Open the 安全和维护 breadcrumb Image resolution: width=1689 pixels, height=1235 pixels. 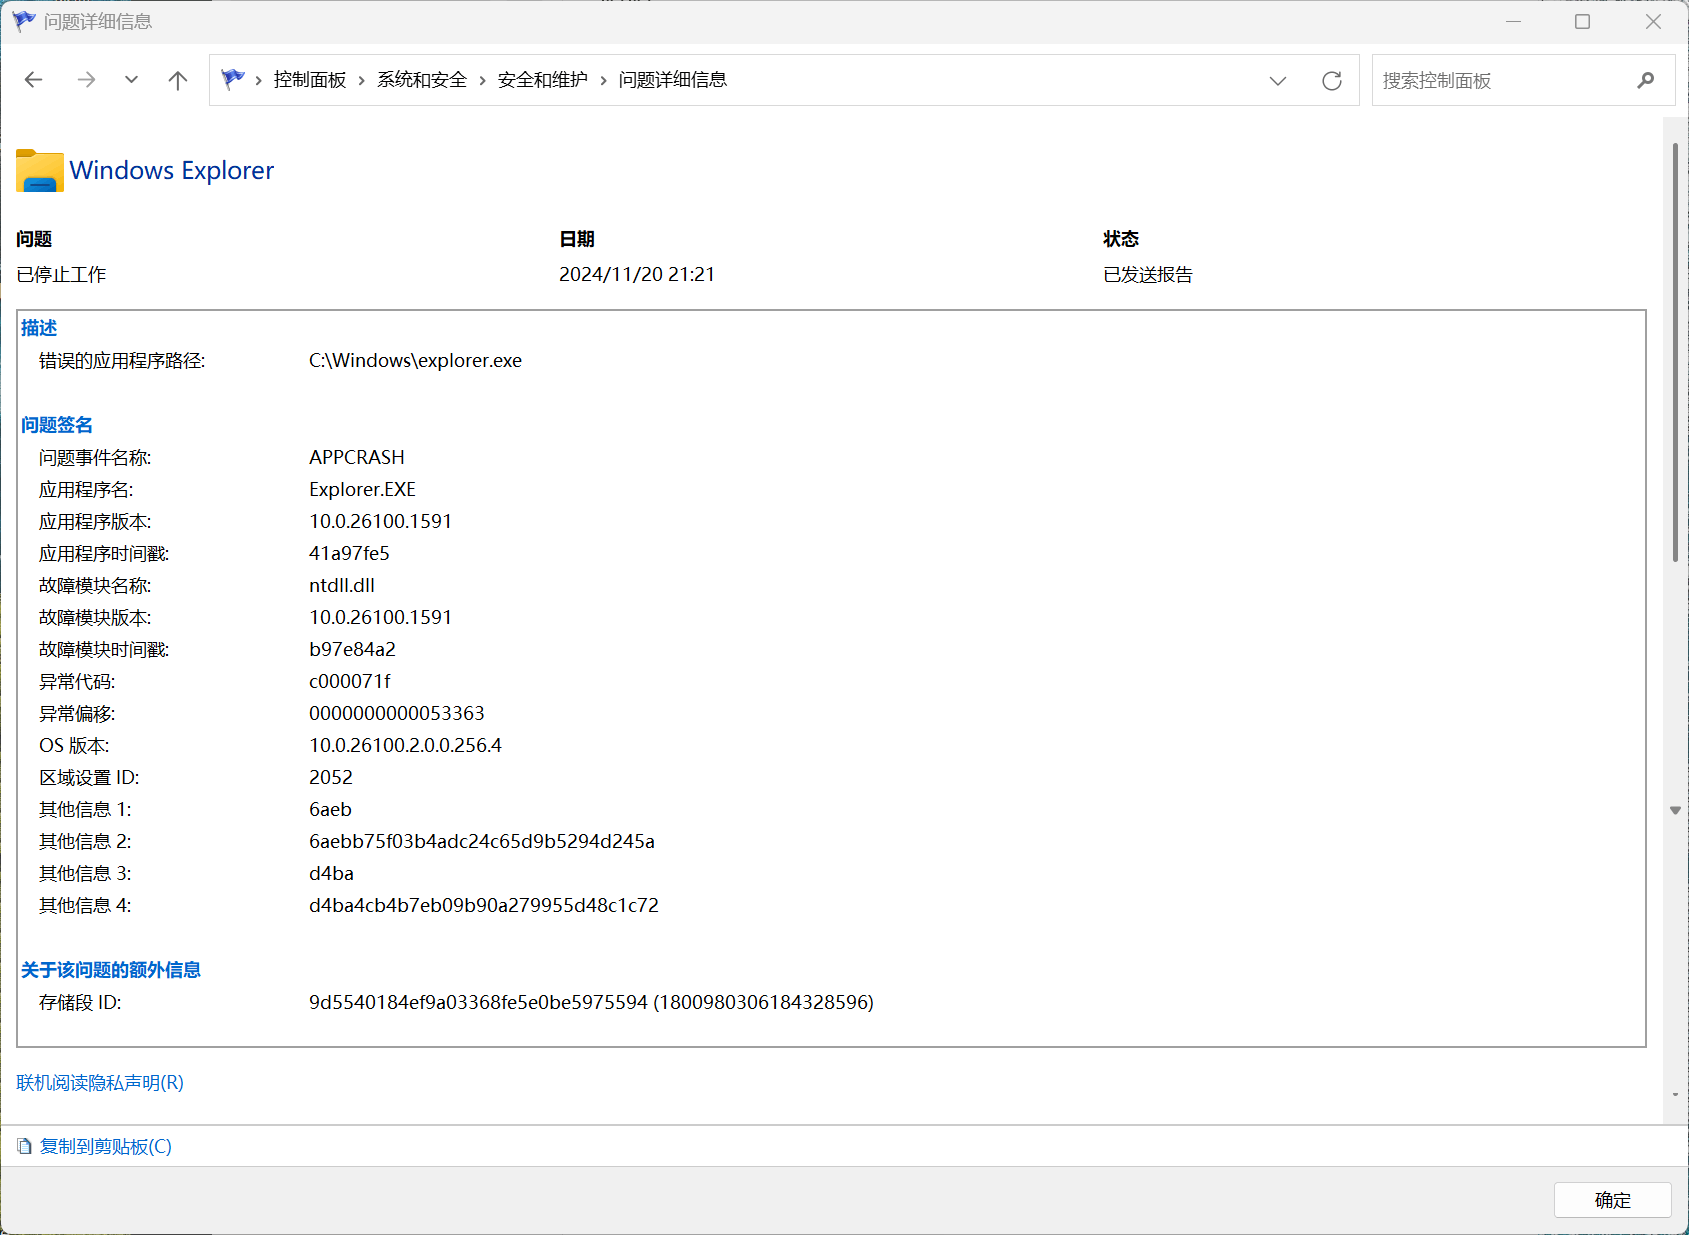pos(543,80)
